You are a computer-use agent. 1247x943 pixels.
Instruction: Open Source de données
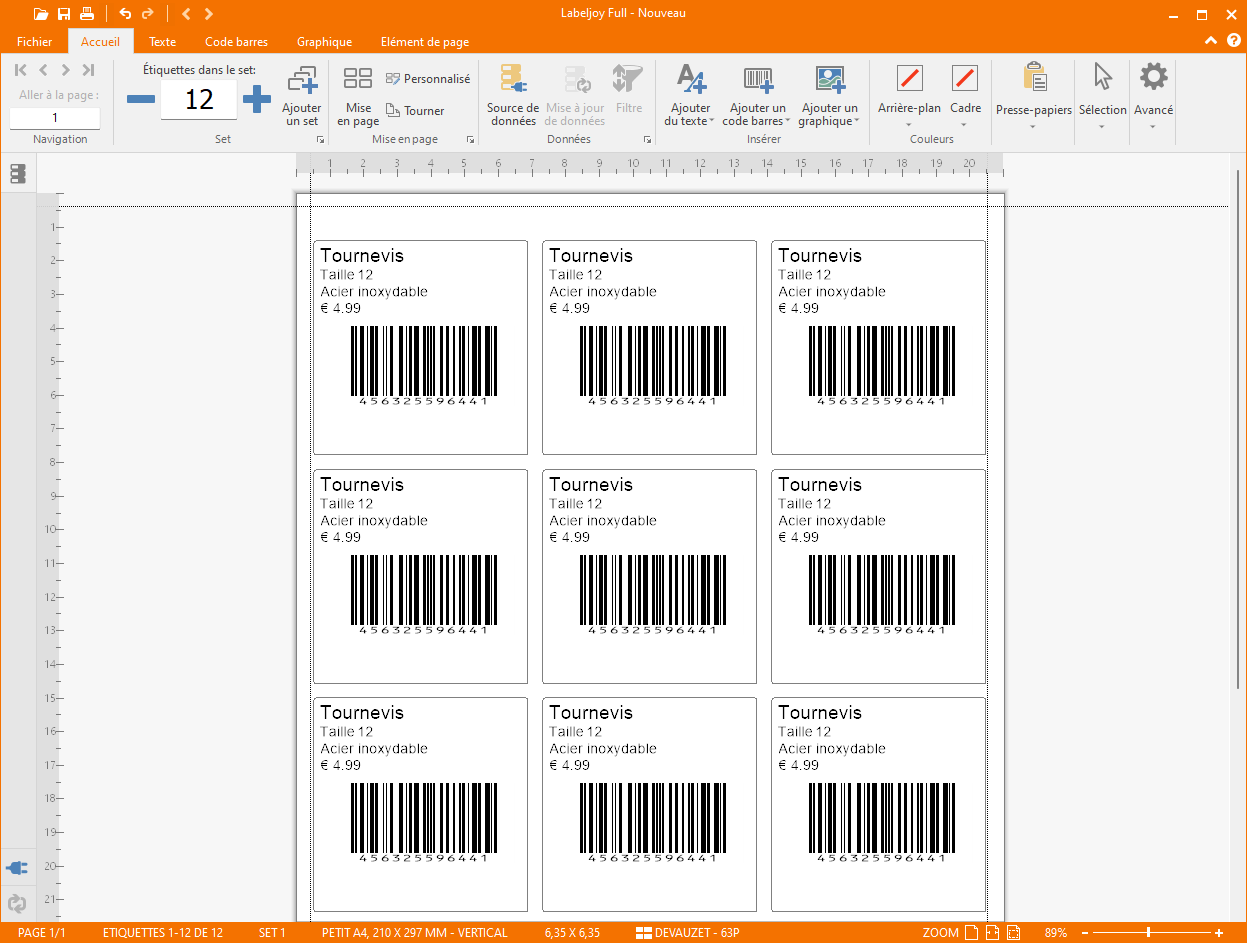(x=513, y=97)
